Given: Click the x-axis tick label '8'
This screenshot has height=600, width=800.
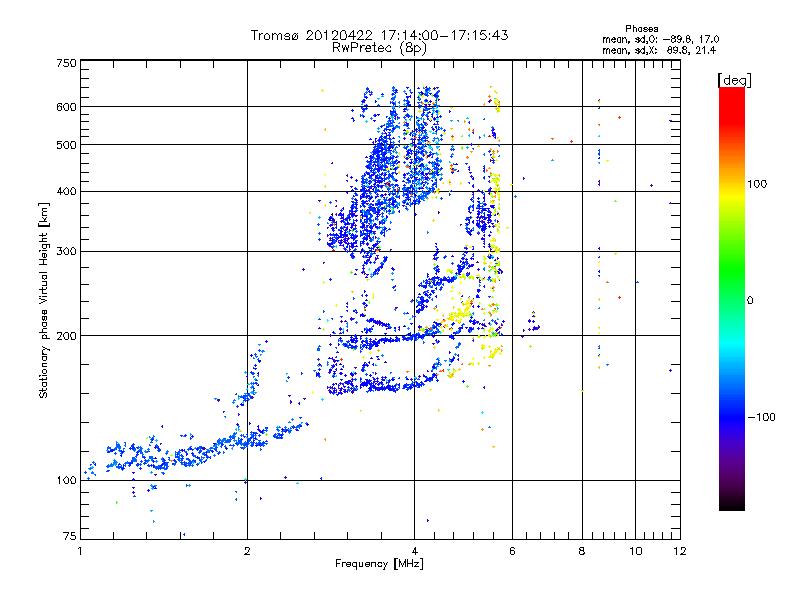Looking at the screenshot, I should pyautogui.click(x=582, y=551).
